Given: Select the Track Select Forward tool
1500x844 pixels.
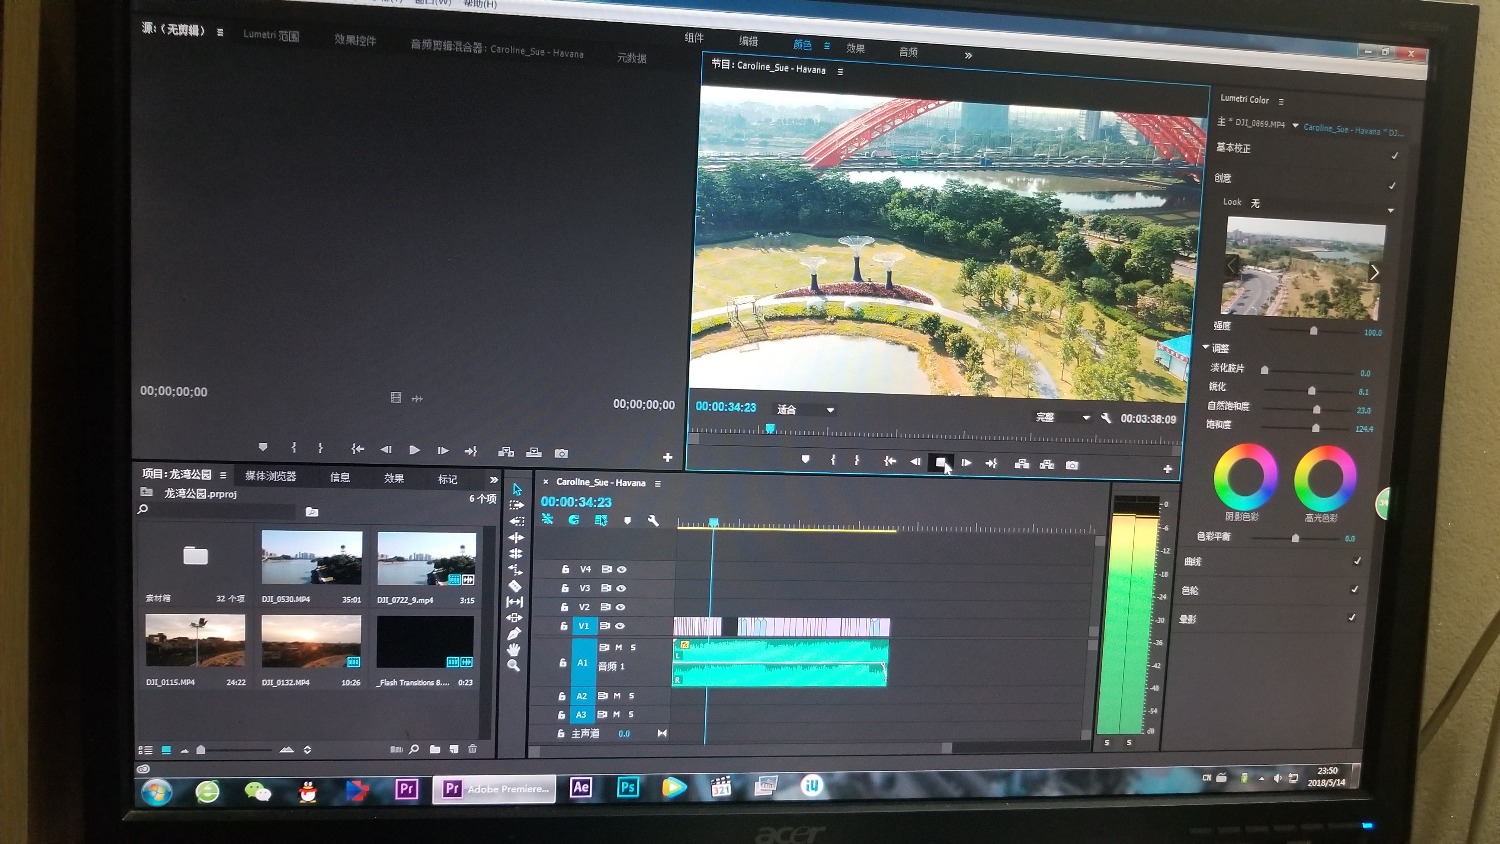Looking at the screenshot, I should [x=517, y=505].
